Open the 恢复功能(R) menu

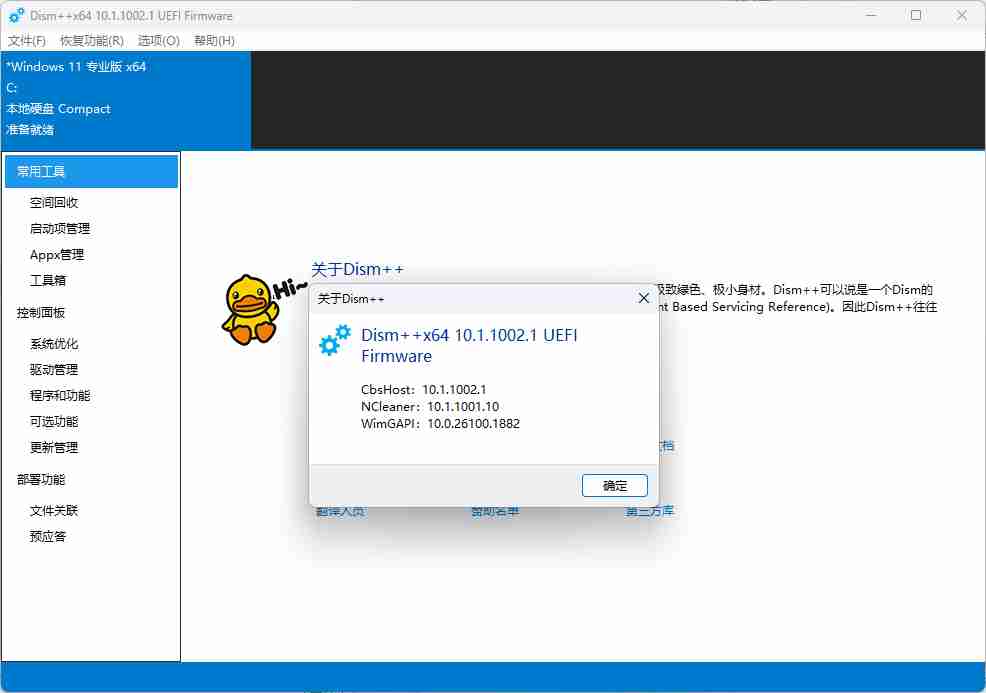(x=90, y=41)
